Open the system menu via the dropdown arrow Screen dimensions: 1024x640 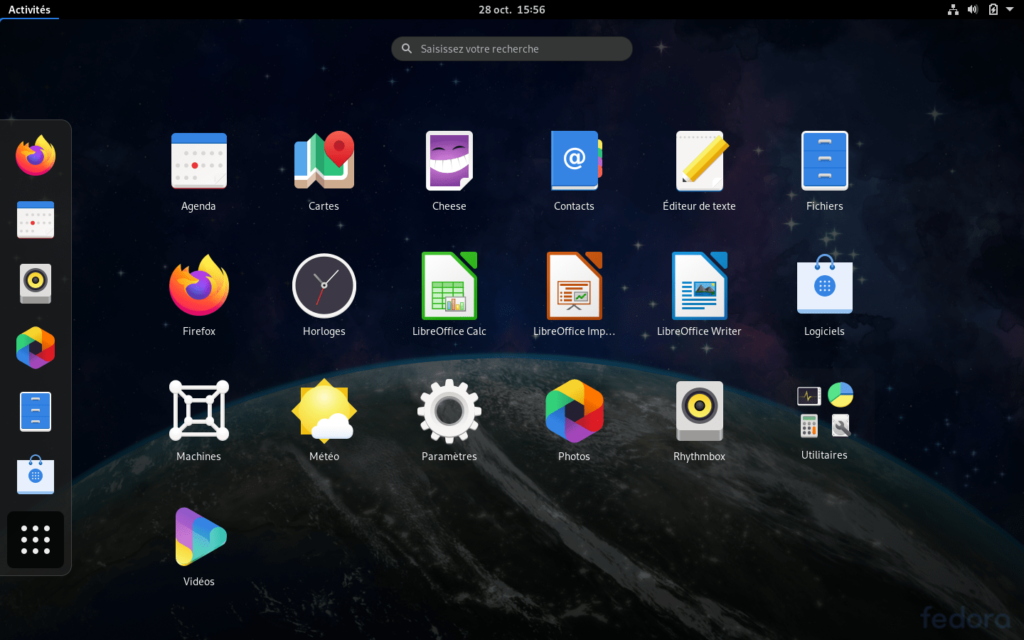1010,9
